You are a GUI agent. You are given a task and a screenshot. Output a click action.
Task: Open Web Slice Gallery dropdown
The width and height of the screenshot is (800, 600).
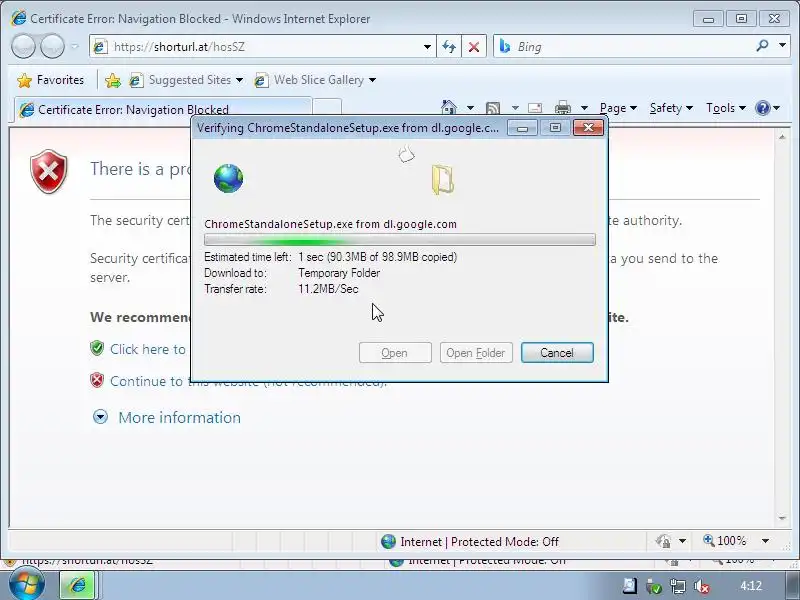pos(315,80)
